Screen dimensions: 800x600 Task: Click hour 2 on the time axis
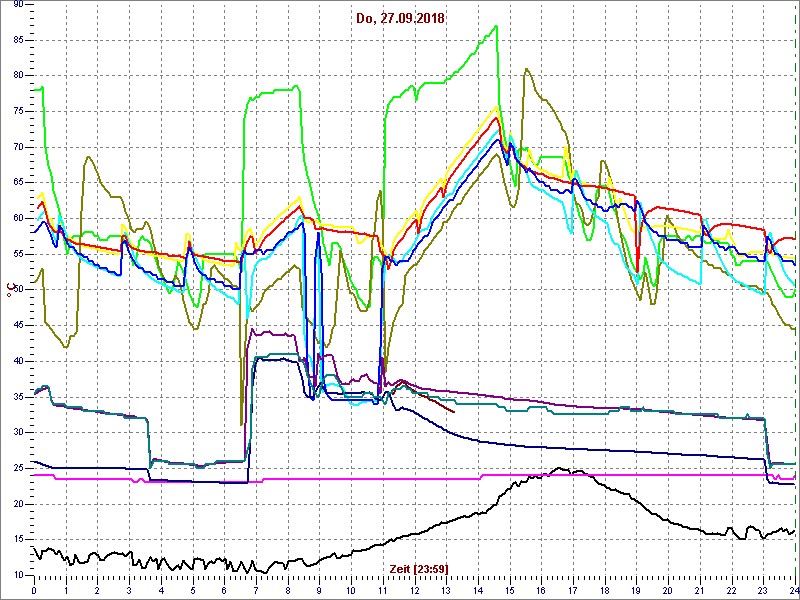97,590
